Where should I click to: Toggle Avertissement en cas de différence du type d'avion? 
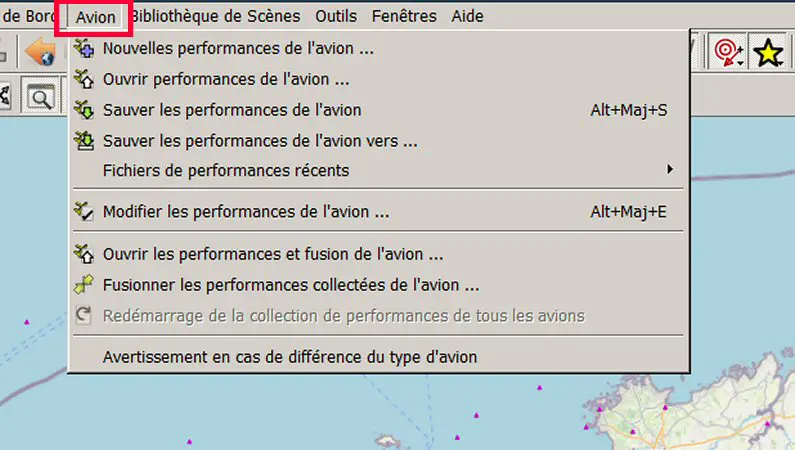pyautogui.click(x=289, y=357)
